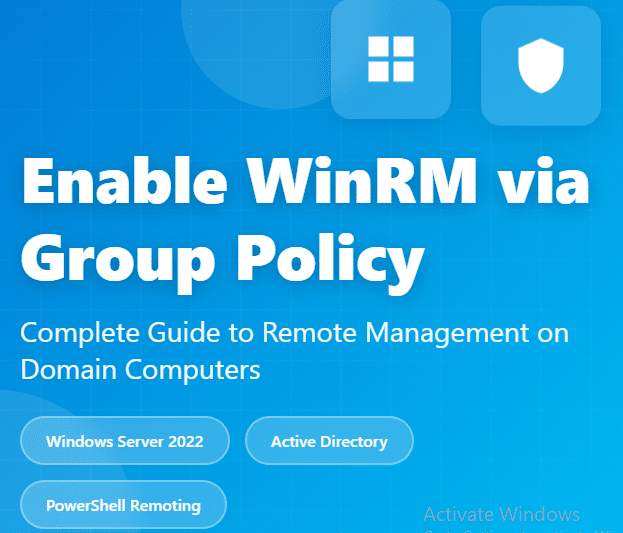Select the Active Directory tag
This screenshot has width=623, height=533.
329,441
